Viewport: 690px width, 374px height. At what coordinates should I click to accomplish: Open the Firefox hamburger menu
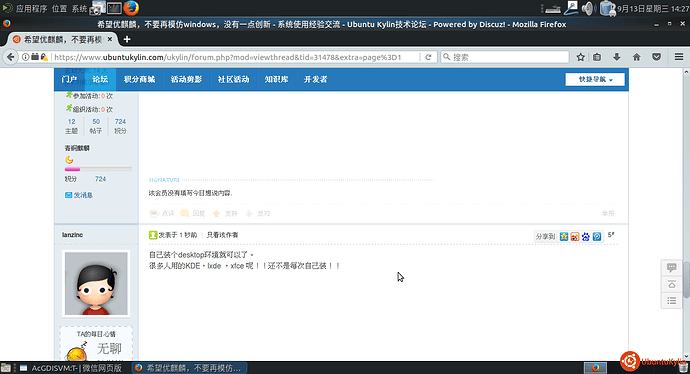tap(679, 57)
